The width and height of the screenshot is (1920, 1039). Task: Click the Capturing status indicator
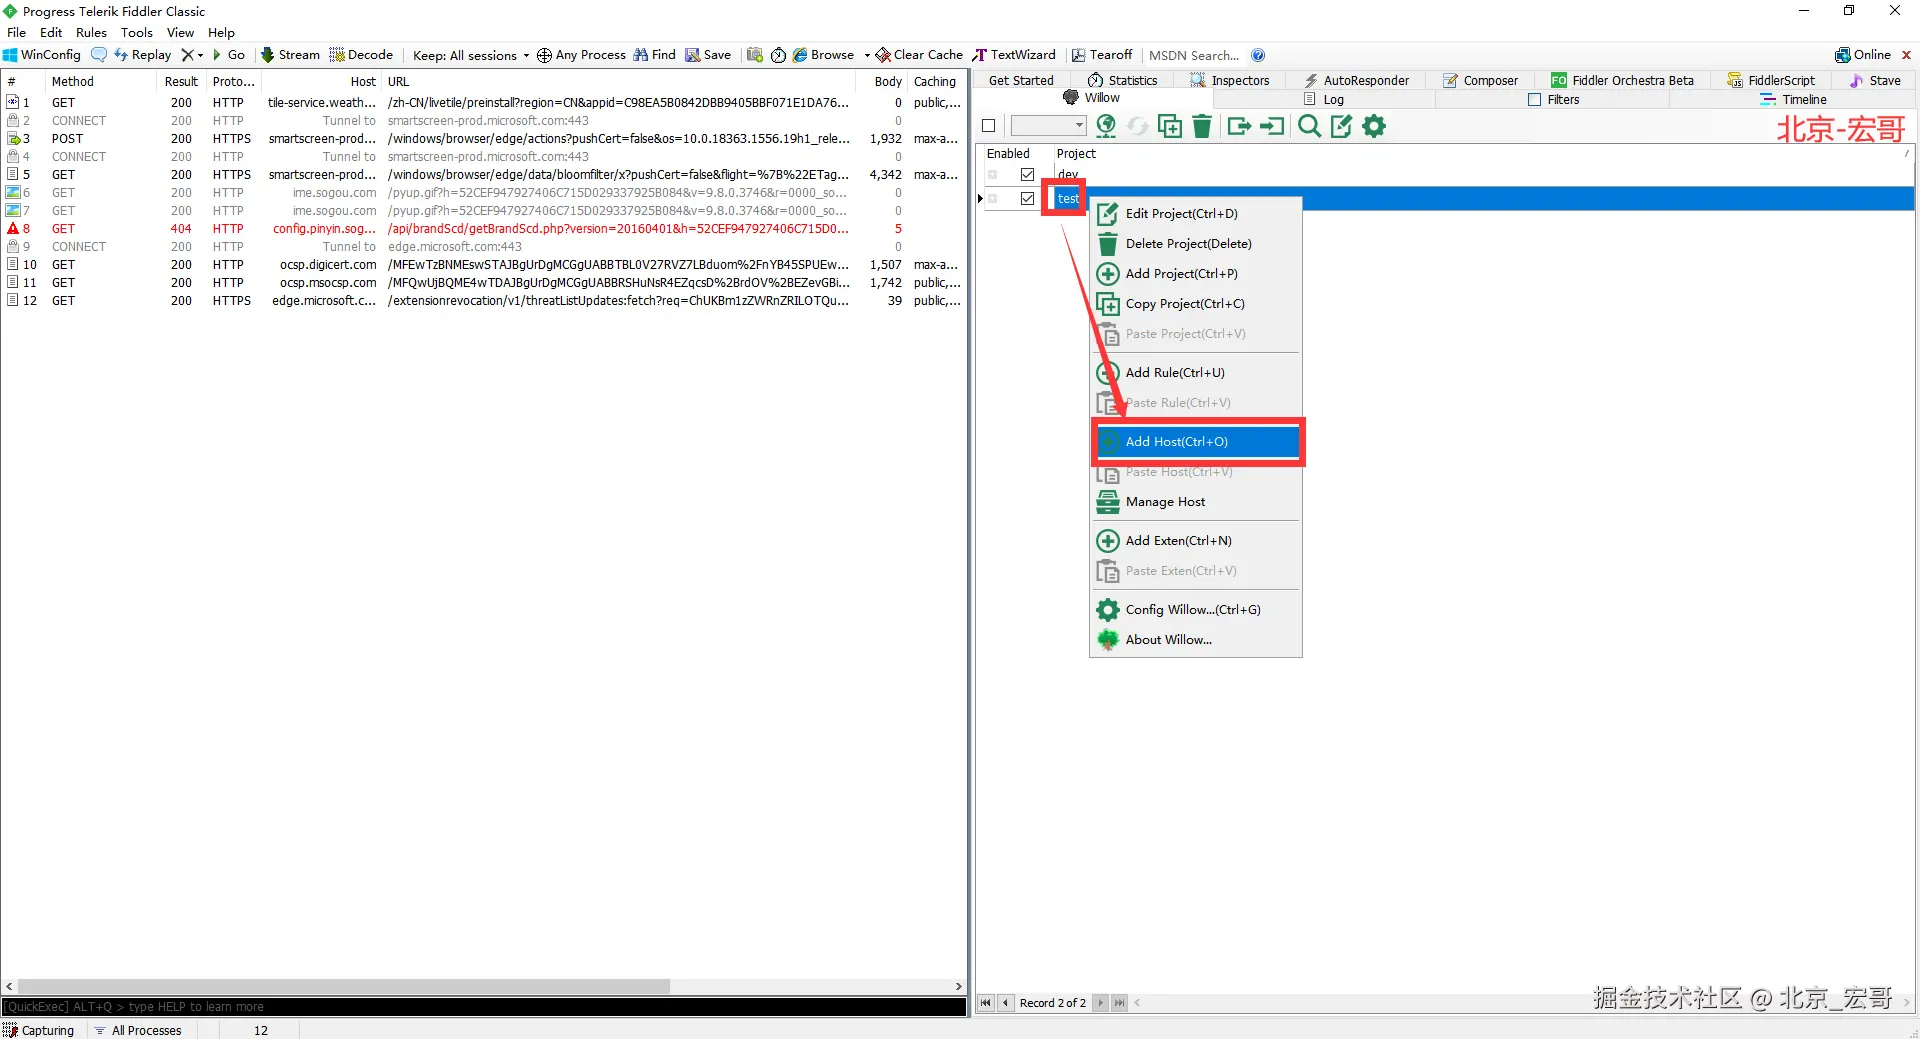(39, 1030)
